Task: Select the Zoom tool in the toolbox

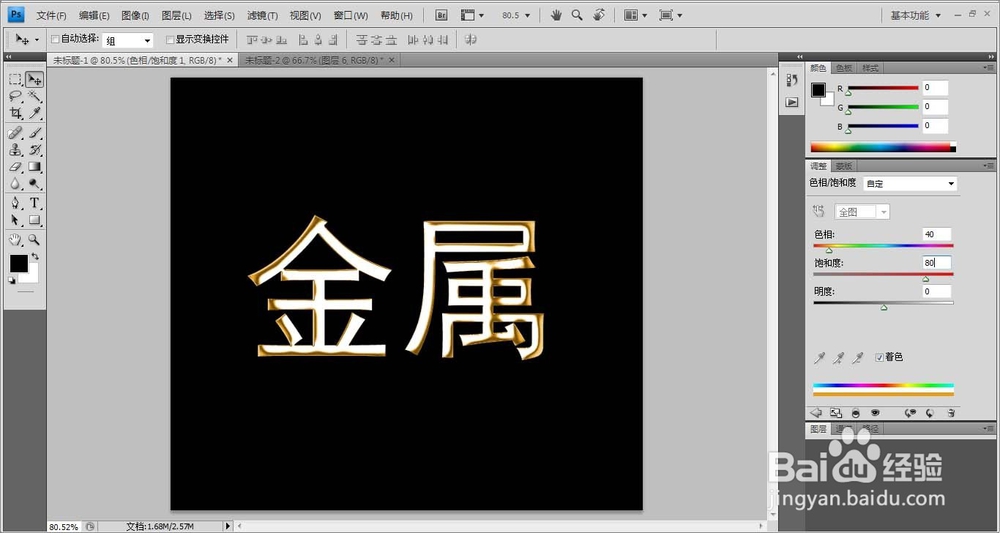Action: click(x=34, y=240)
